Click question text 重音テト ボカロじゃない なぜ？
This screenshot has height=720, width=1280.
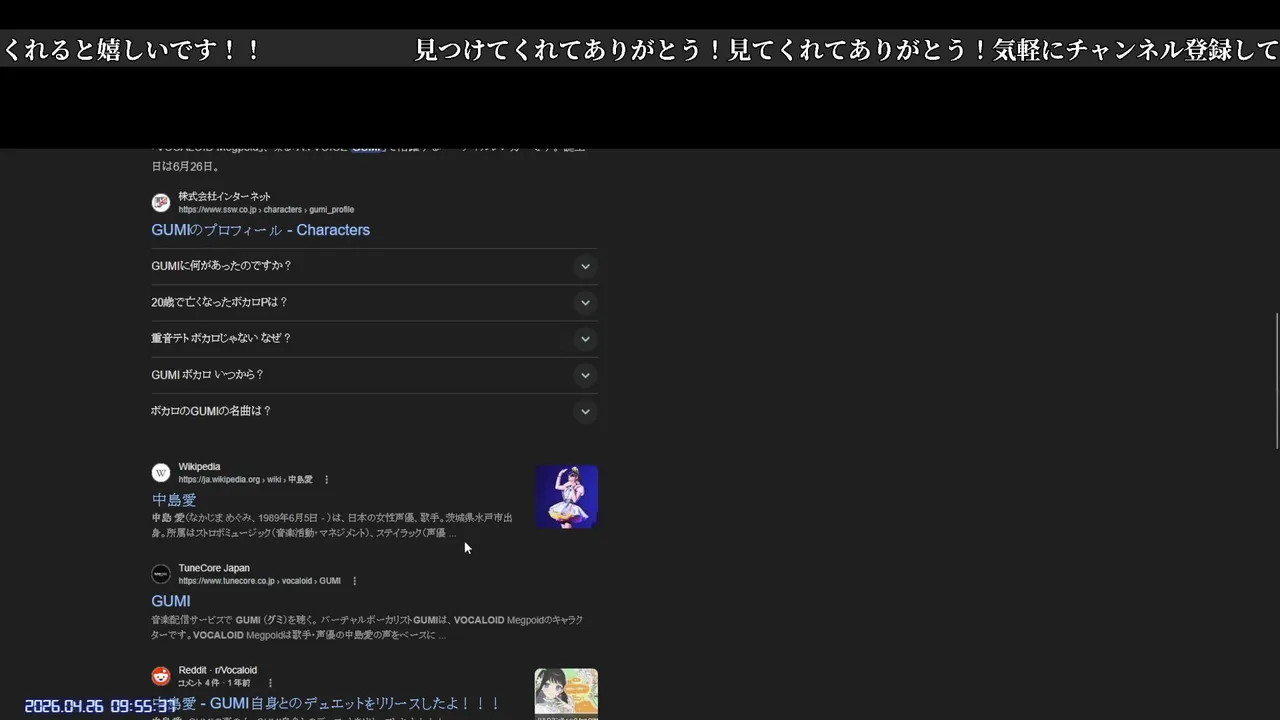coord(221,338)
